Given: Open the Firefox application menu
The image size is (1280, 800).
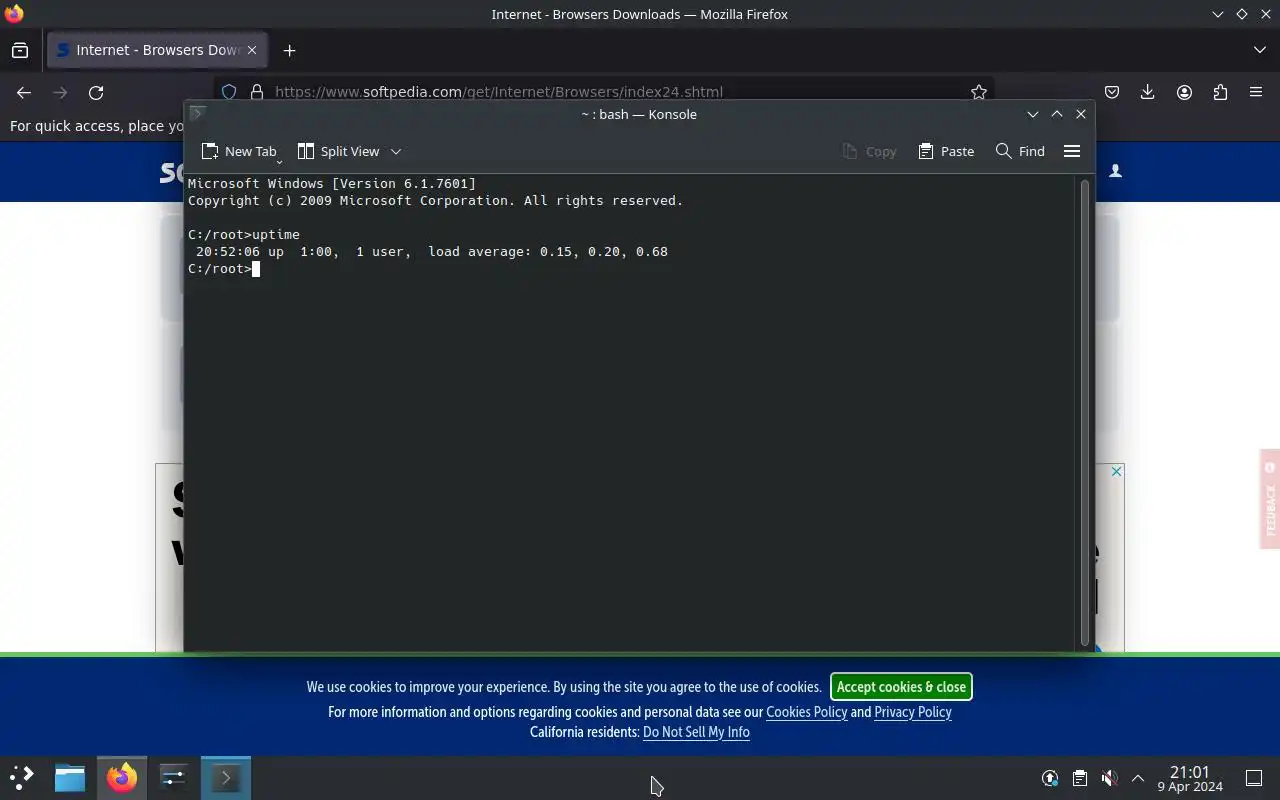Looking at the screenshot, I should 1256,92.
